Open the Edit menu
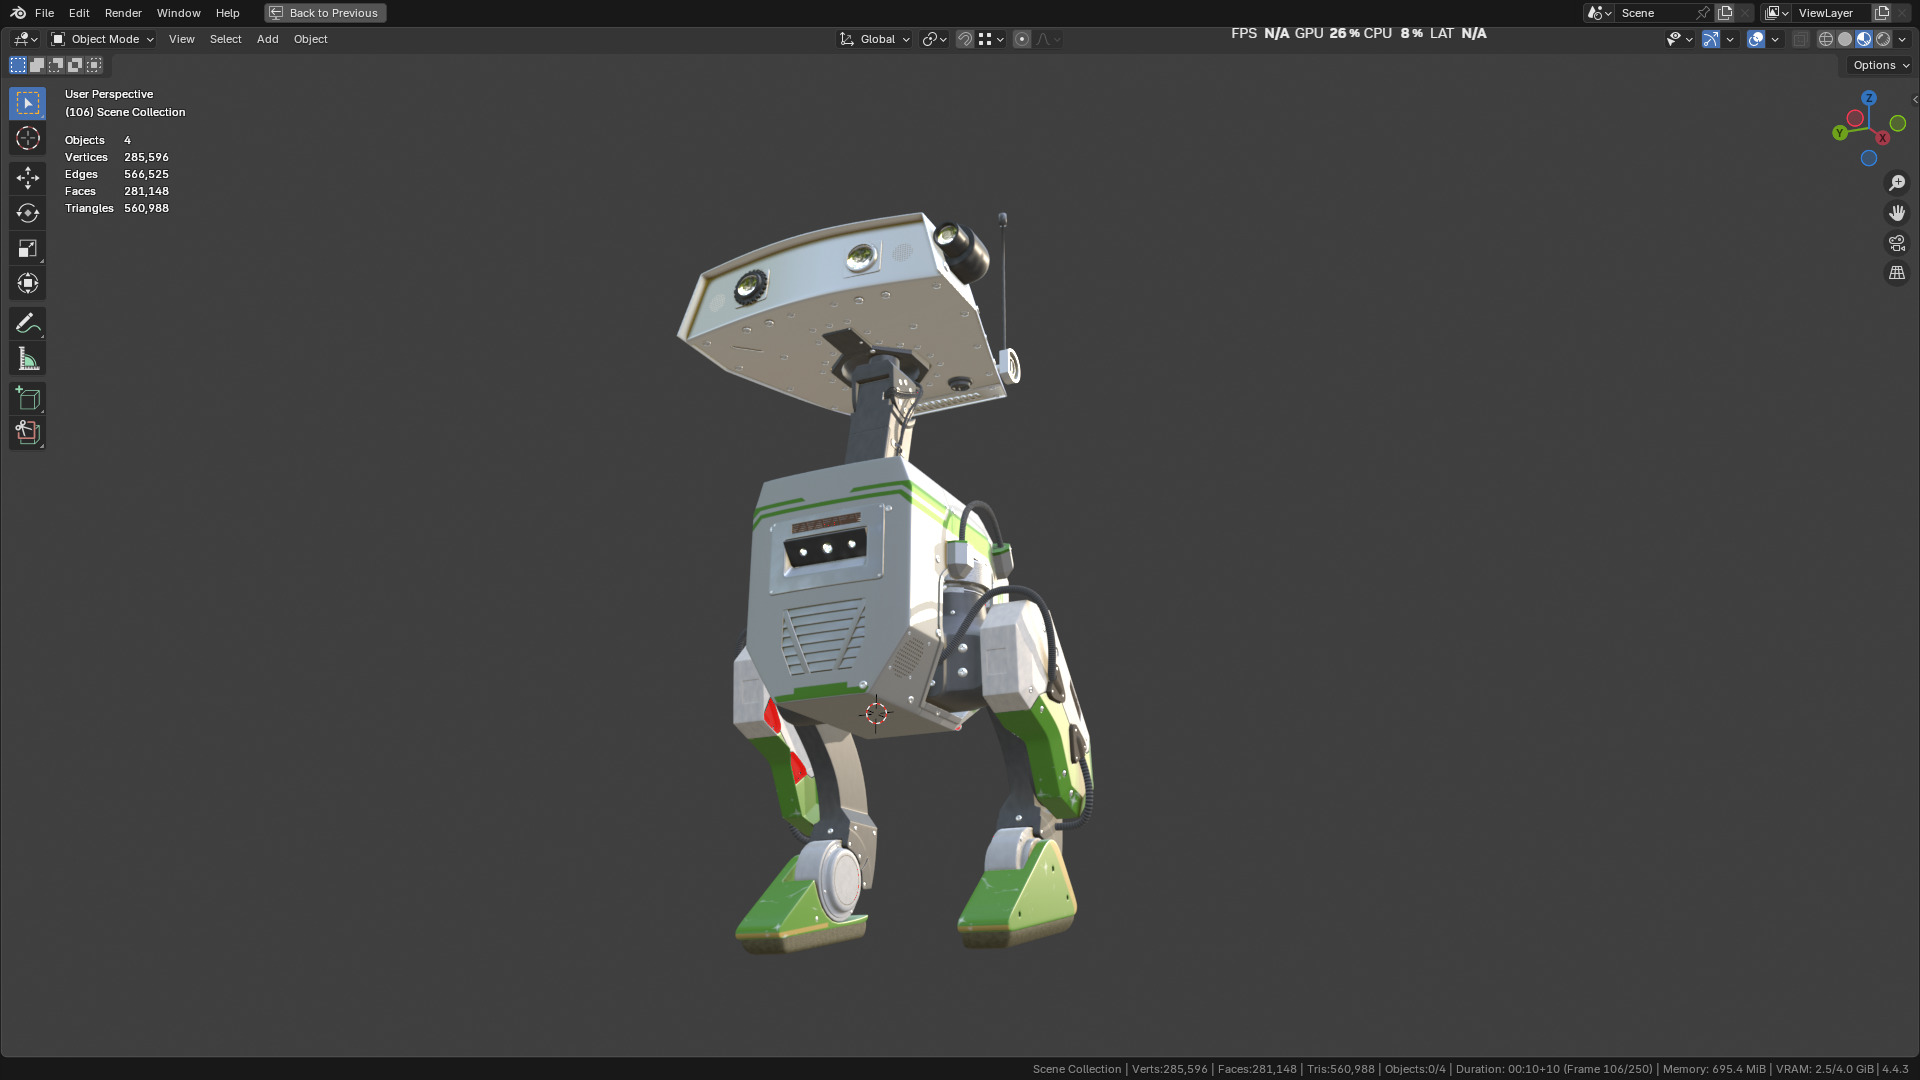The height and width of the screenshot is (1080, 1920). click(x=79, y=13)
